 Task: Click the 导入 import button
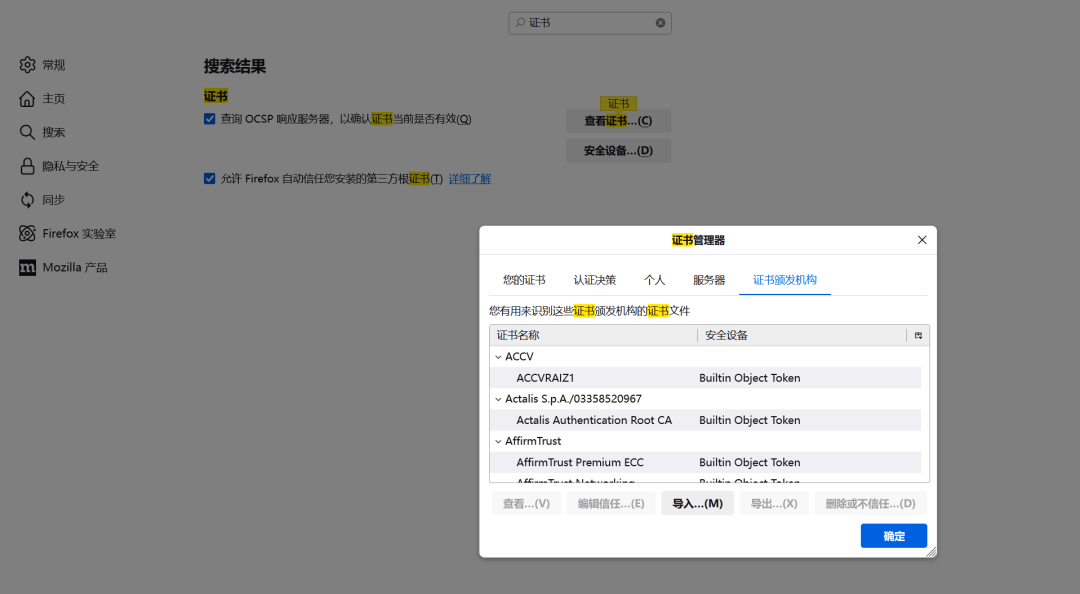click(697, 504)
